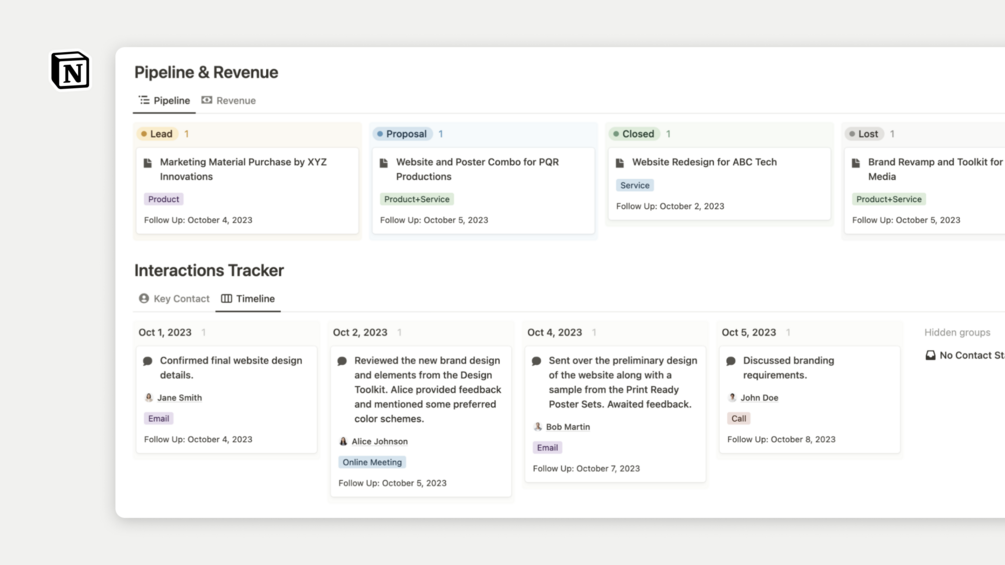Click Bob Martin's avatar icon
Image resolution: width=1005 pixels, height=565 pixels.
538,427
